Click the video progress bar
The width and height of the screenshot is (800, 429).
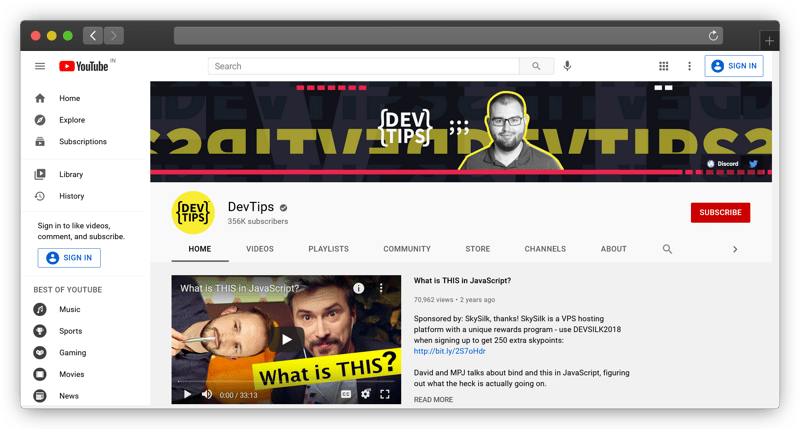pyautogui.click(x=286, y=381)
